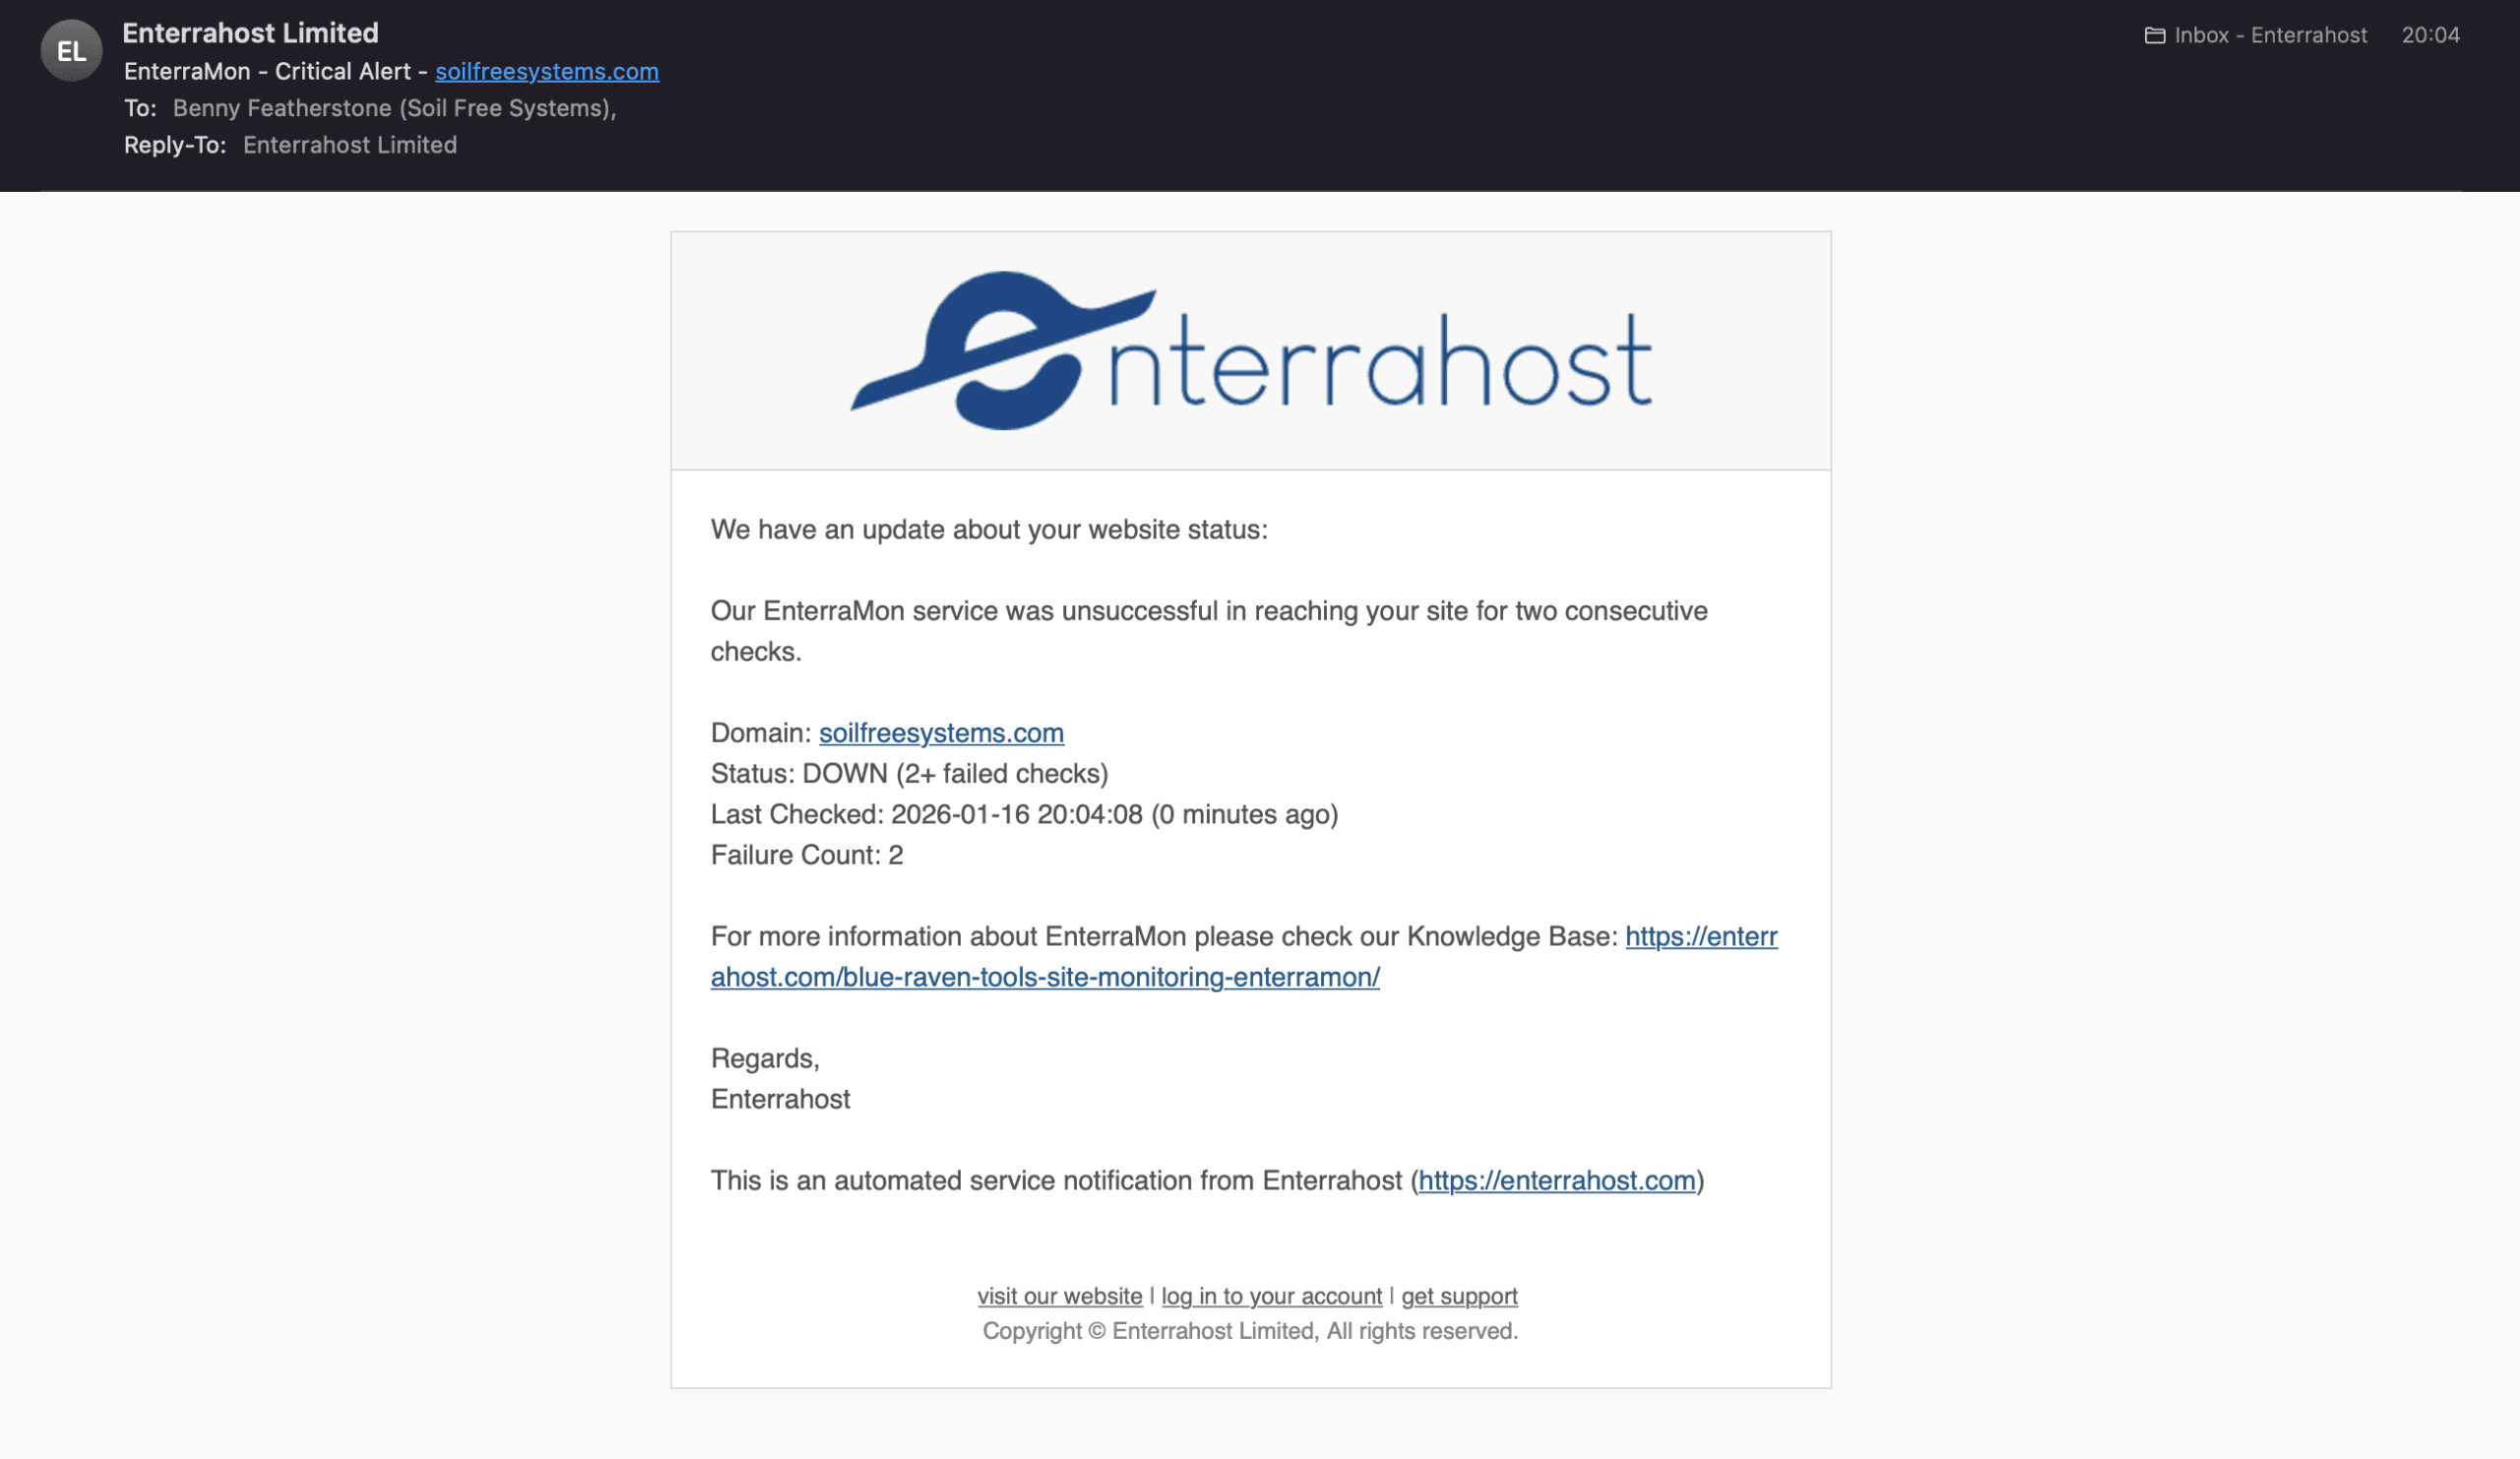
Task: Click the EnterraMon - Critical Alert subject line
Action: click(x=275, y=71)
